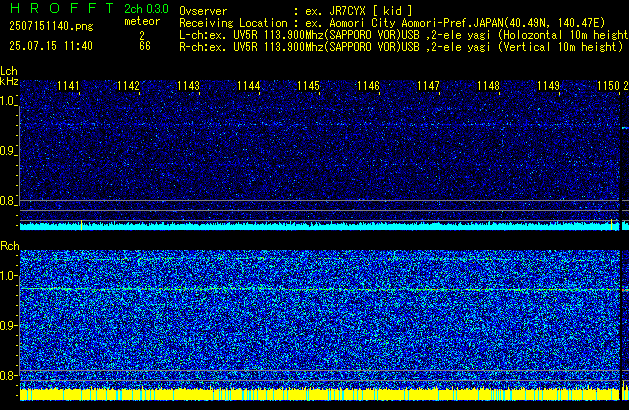Click the 1145 time marker

[308, 86]
